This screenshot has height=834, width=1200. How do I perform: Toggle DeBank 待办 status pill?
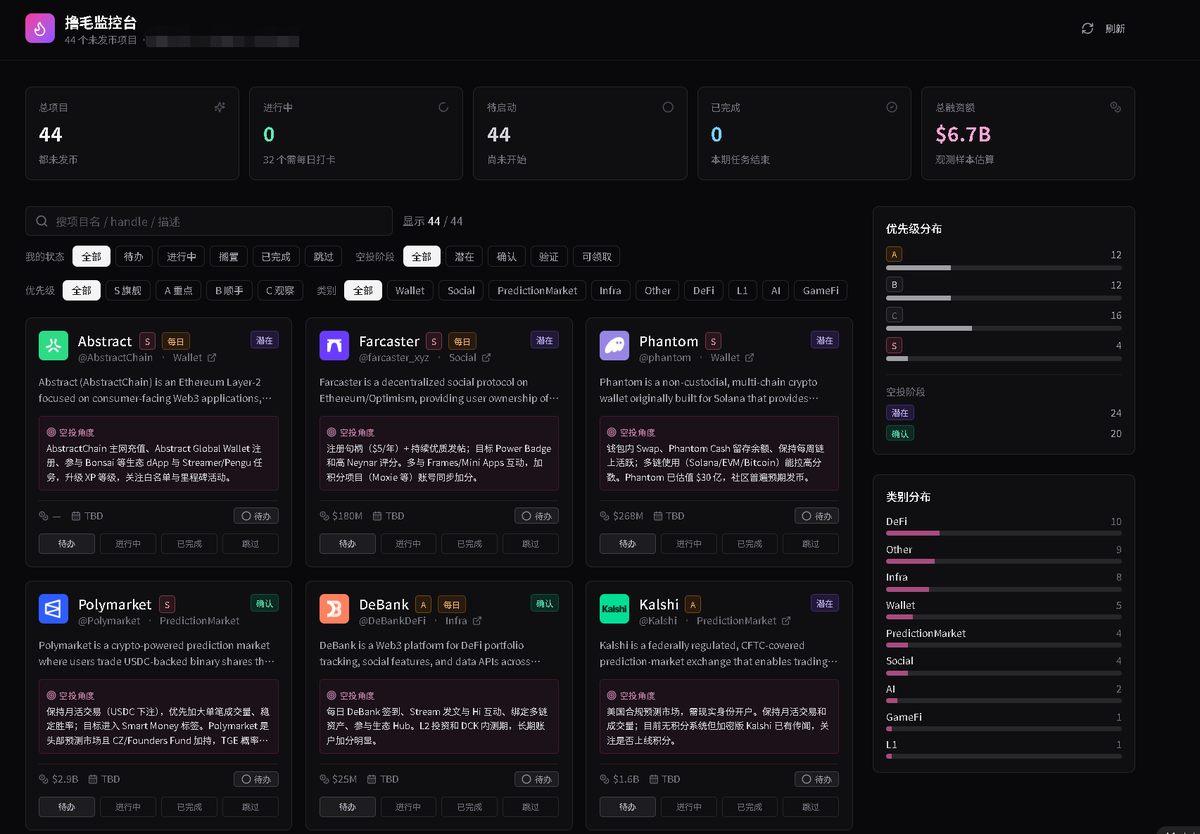[537, 779]
